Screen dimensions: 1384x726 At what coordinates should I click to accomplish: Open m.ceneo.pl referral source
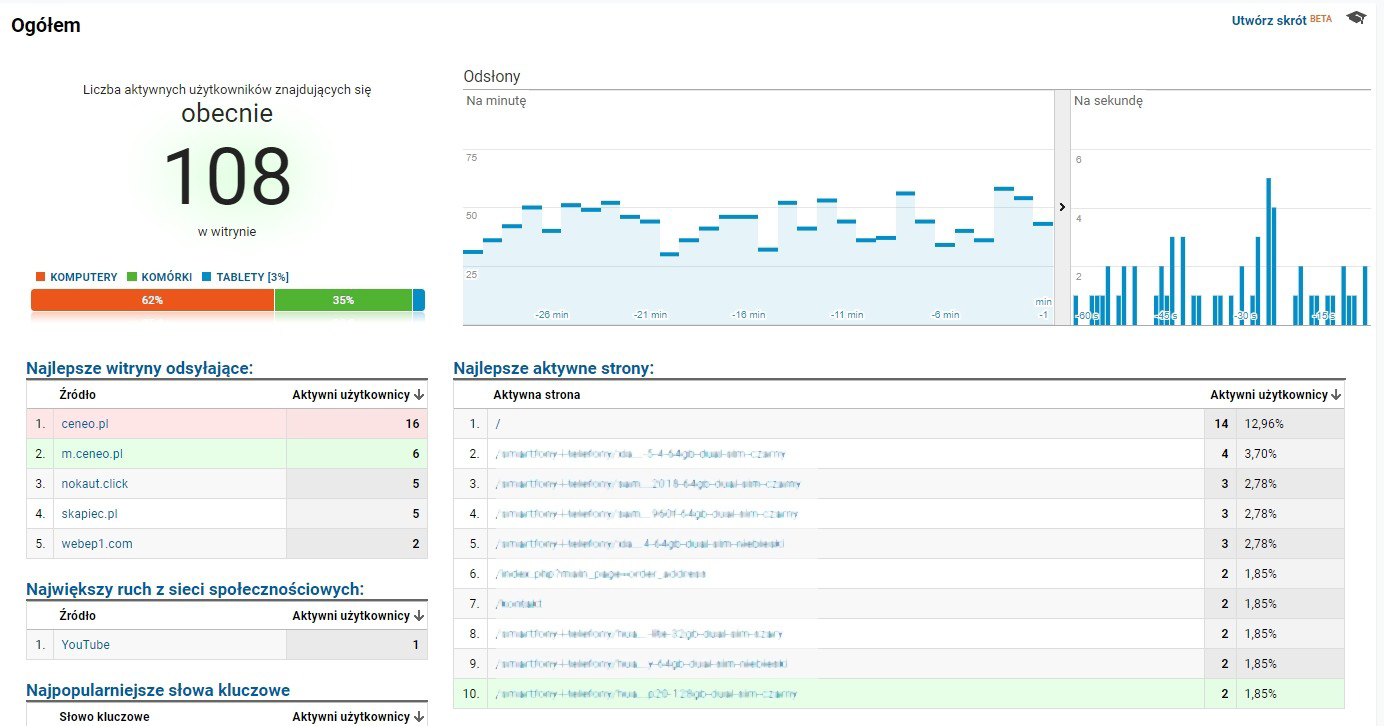point(92,454)
